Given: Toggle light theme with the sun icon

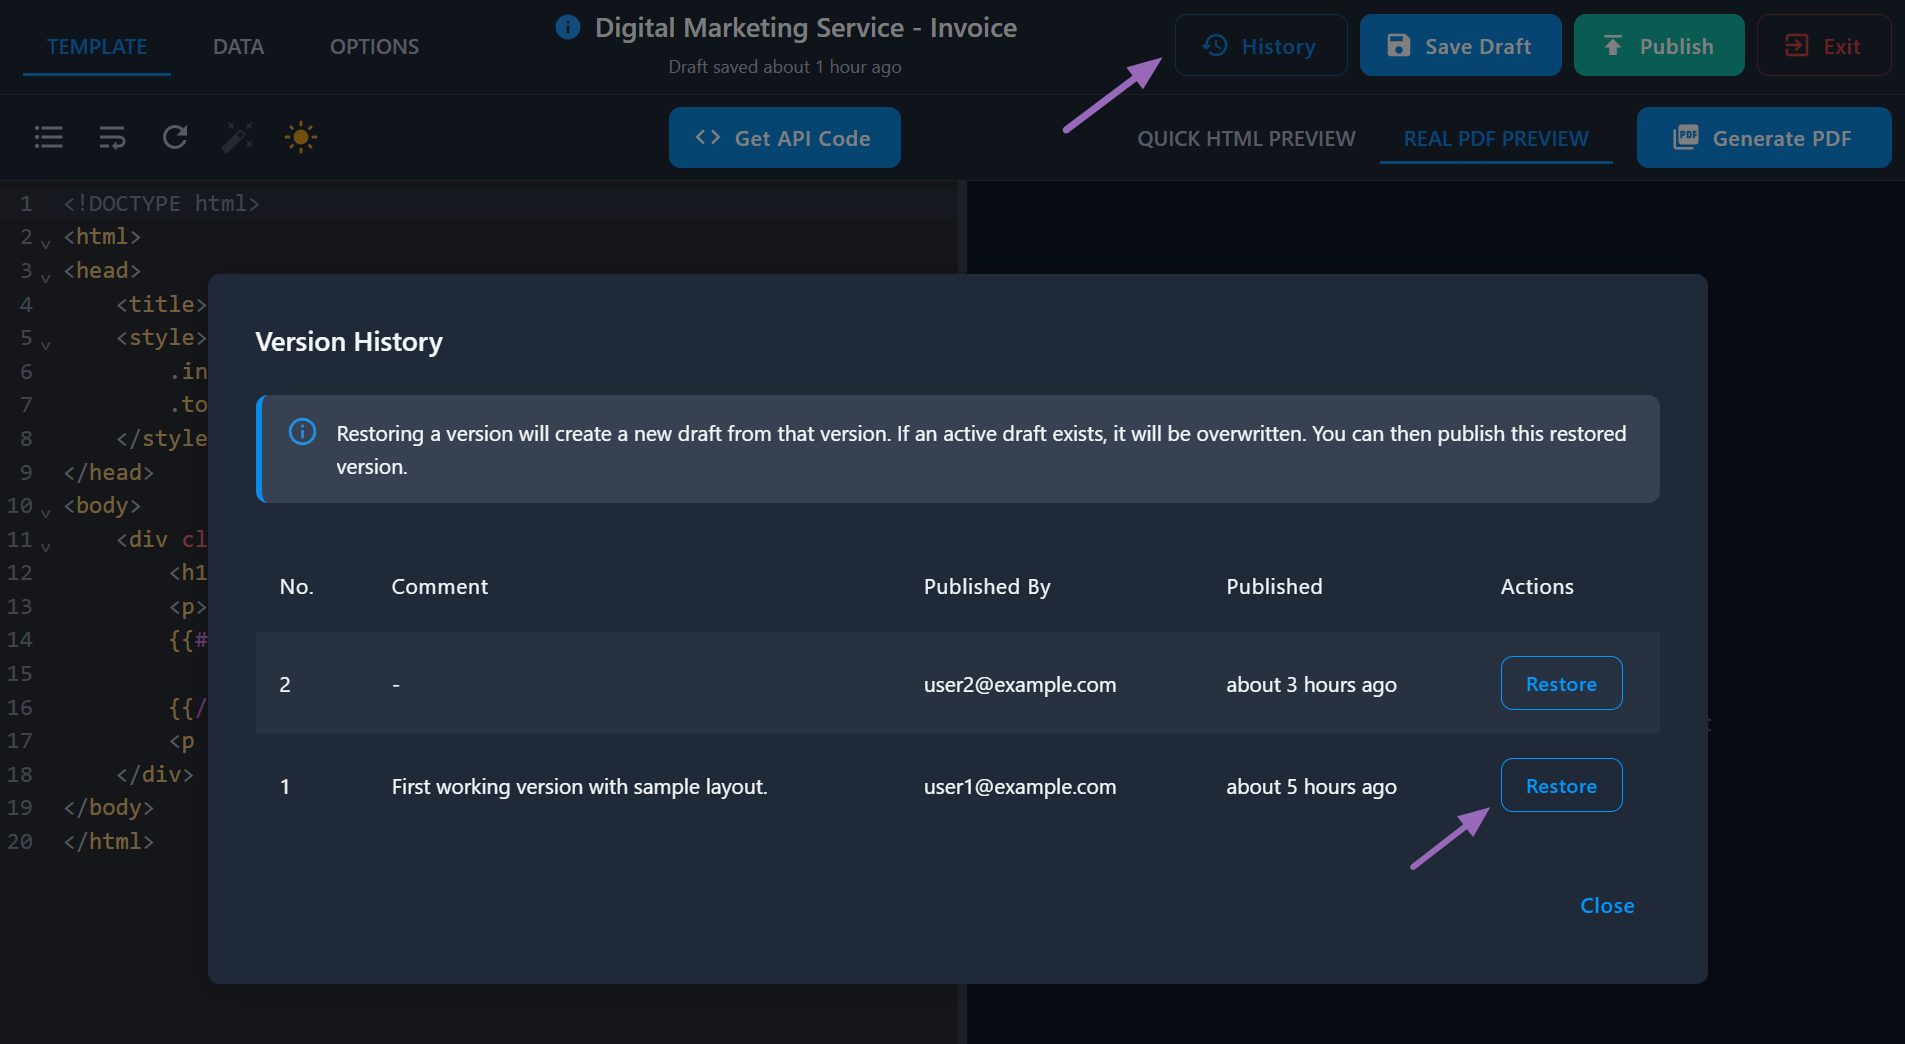Looking at the screenshot, I should 300,137.
